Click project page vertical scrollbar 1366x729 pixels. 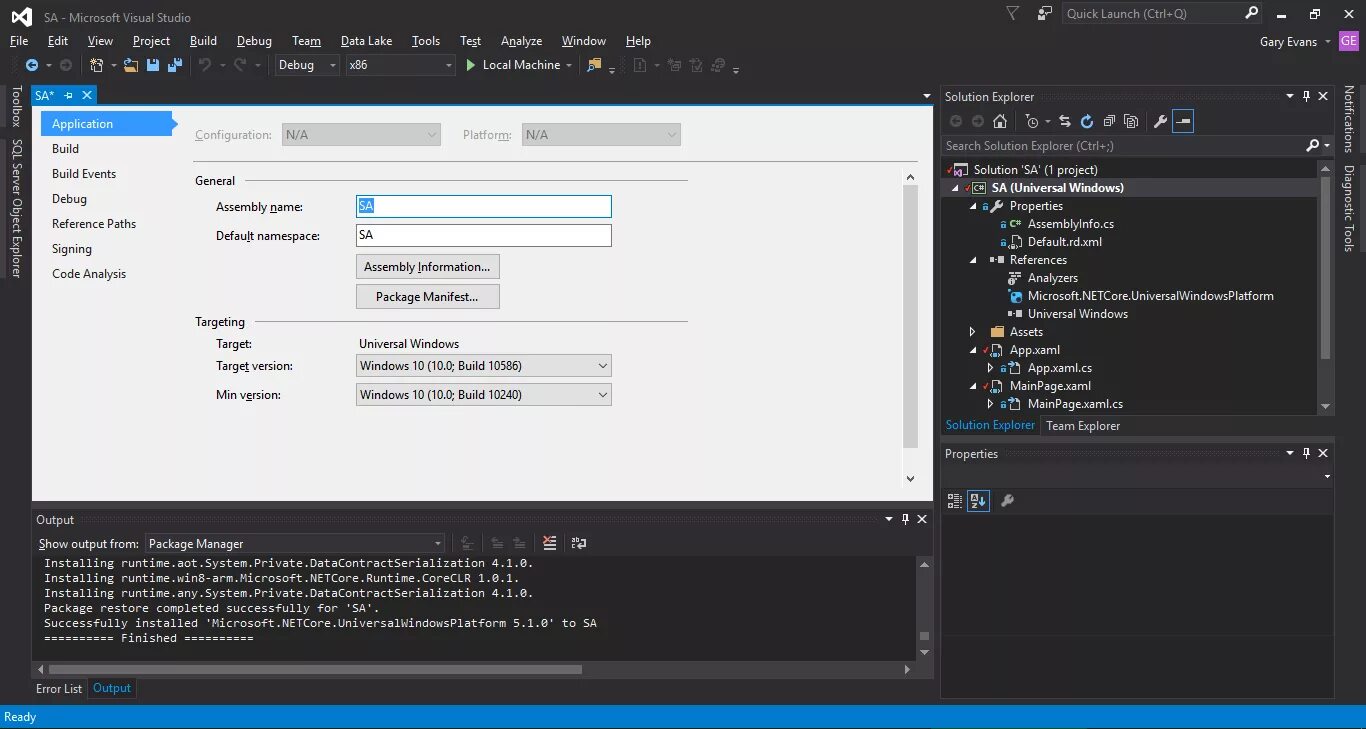tap(910, 315)
